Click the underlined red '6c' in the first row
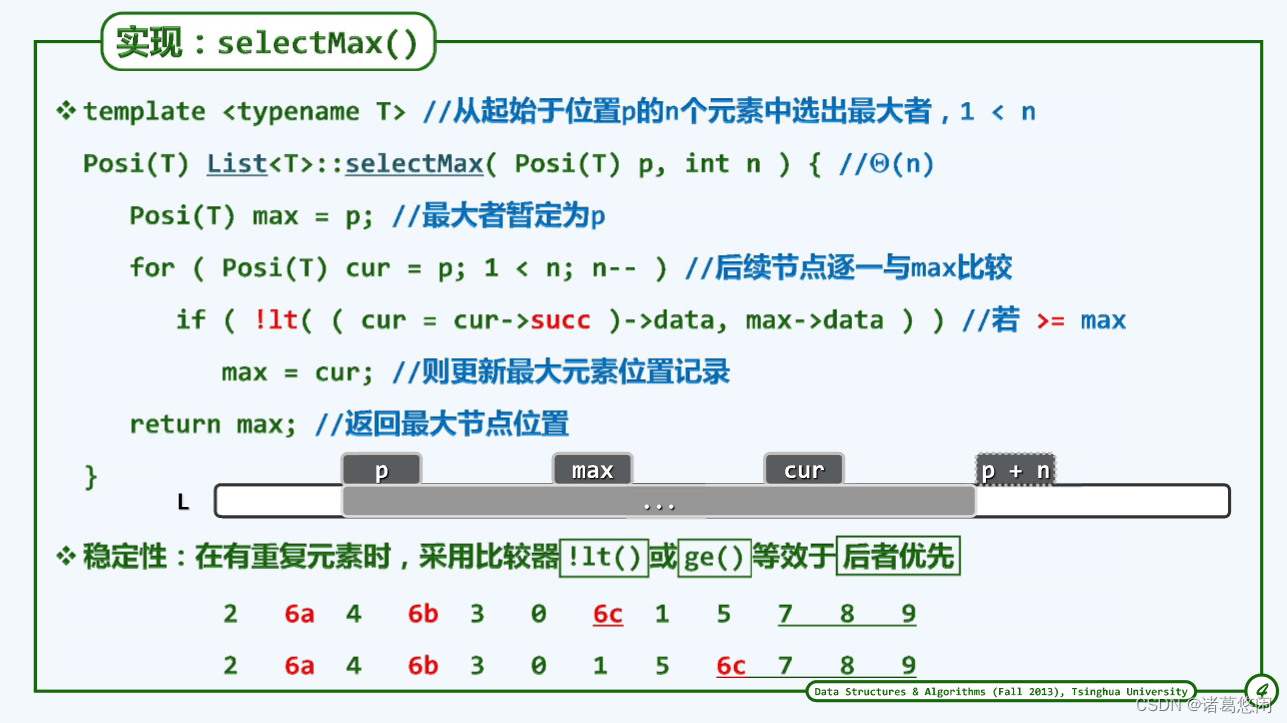Viewport: 1287px width, 723px height. pos(608,614)
